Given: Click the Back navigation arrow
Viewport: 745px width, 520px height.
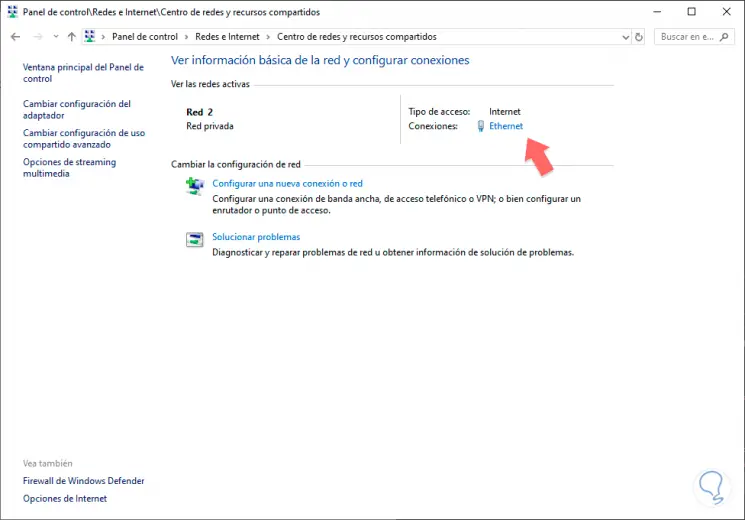Looking at the screenshot, I should click(x=15, y=37).
